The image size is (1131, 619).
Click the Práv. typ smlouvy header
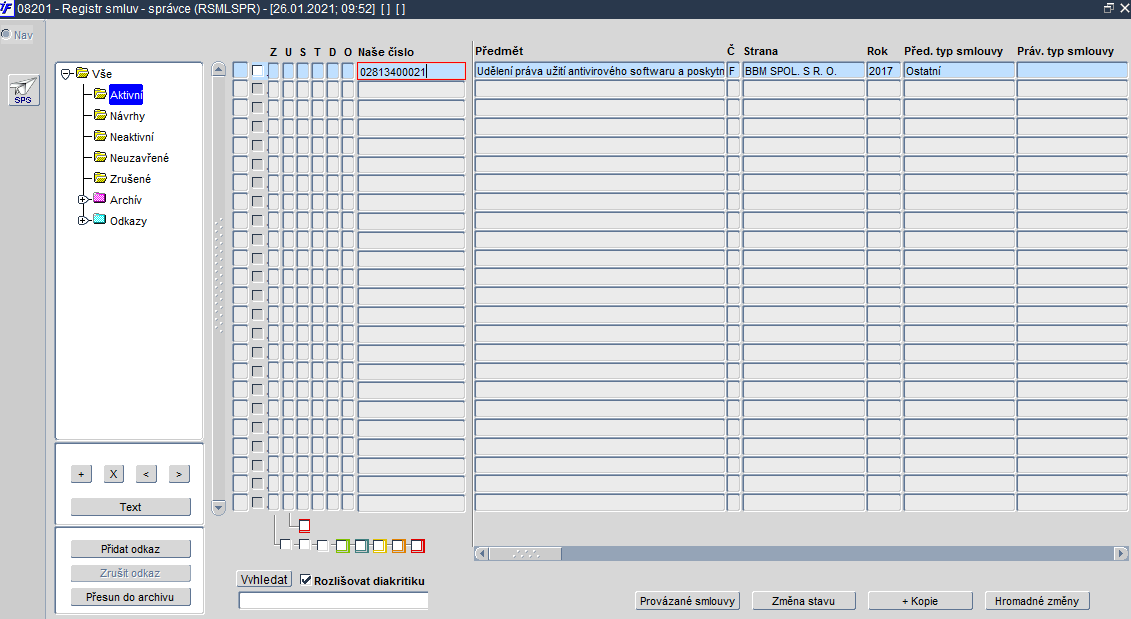(x=1065, y=51)
